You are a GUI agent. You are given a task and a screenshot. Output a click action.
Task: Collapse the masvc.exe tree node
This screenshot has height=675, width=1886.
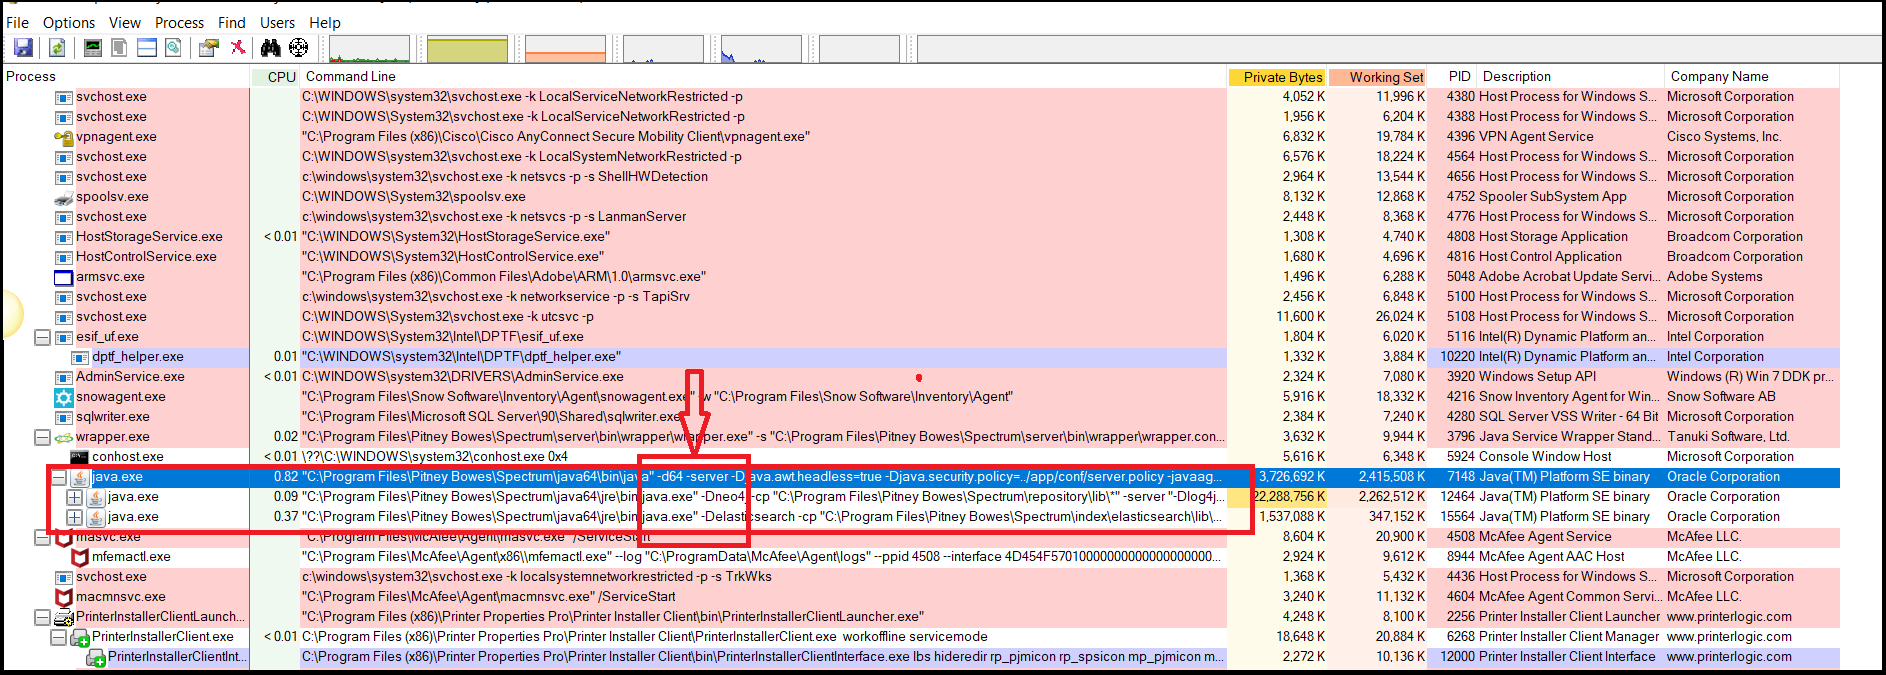(x=42, y=537)
